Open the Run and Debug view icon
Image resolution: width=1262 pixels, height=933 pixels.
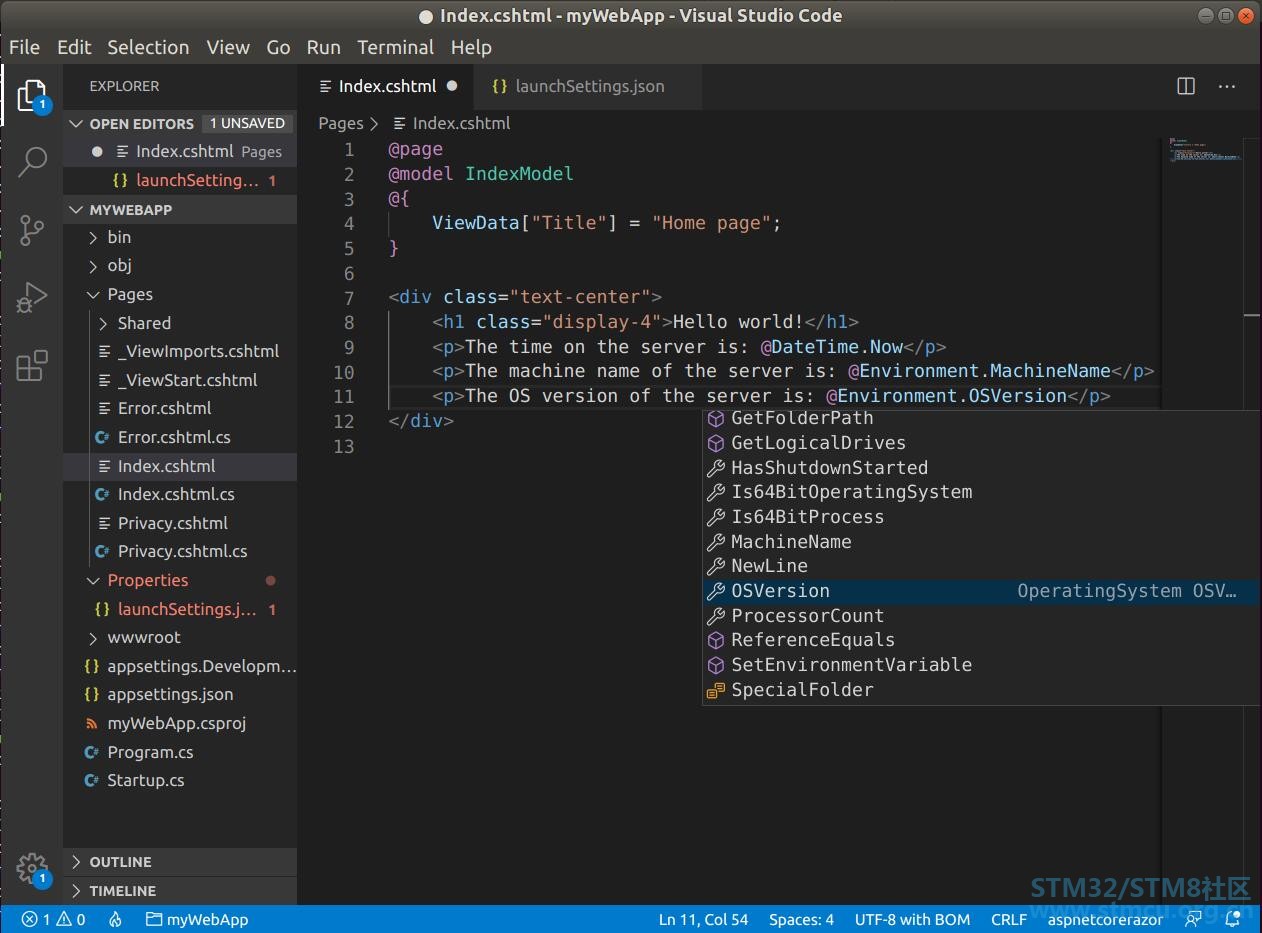click(32, 298)
